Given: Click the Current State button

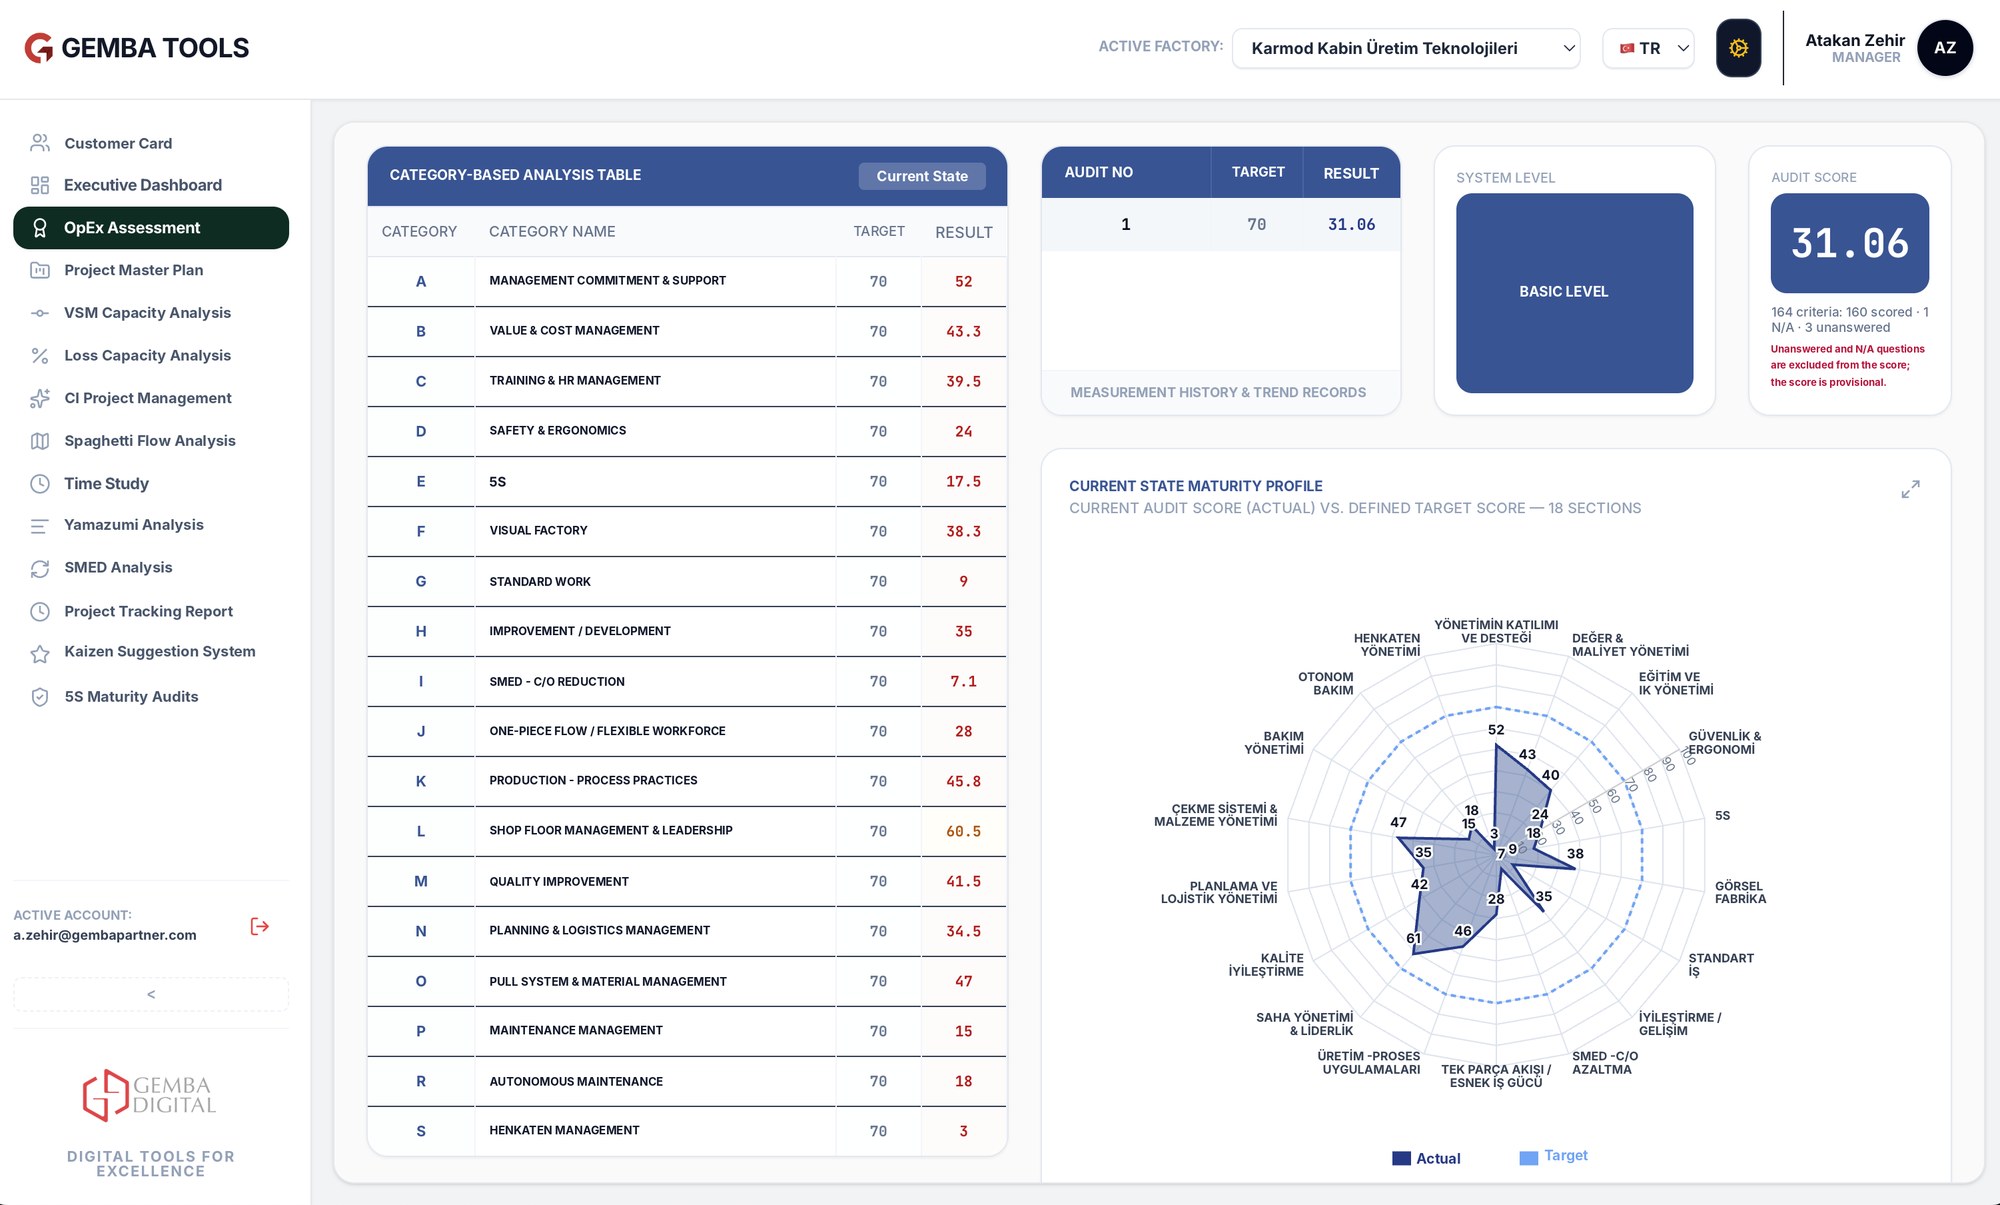Looking at the screenshot, I should click(x=922, y=176).
